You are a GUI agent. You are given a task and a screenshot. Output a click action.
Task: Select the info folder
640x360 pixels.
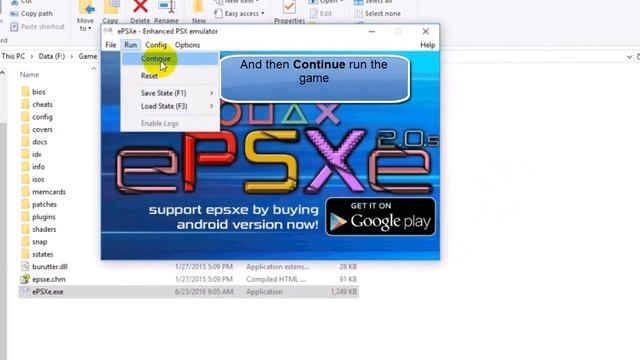[38, 167]
